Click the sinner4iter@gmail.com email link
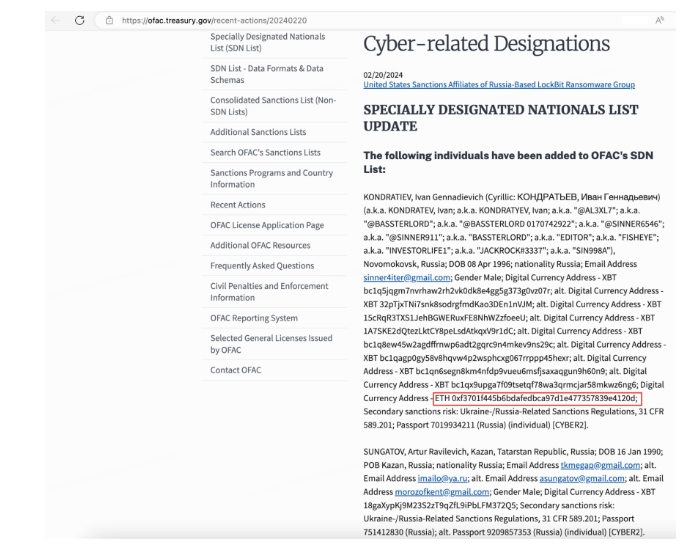The height and width of the screenshot is (545, 697). tap(406, 278)
